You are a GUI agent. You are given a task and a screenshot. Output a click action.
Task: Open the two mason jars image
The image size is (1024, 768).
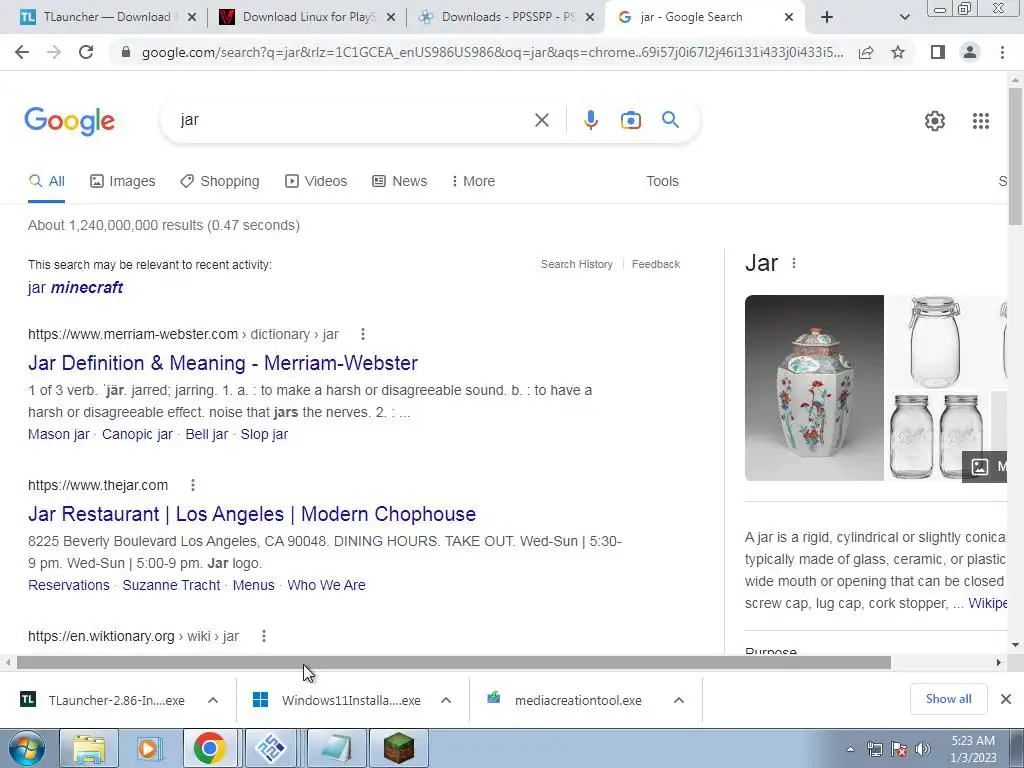click(x=936, y=436)
